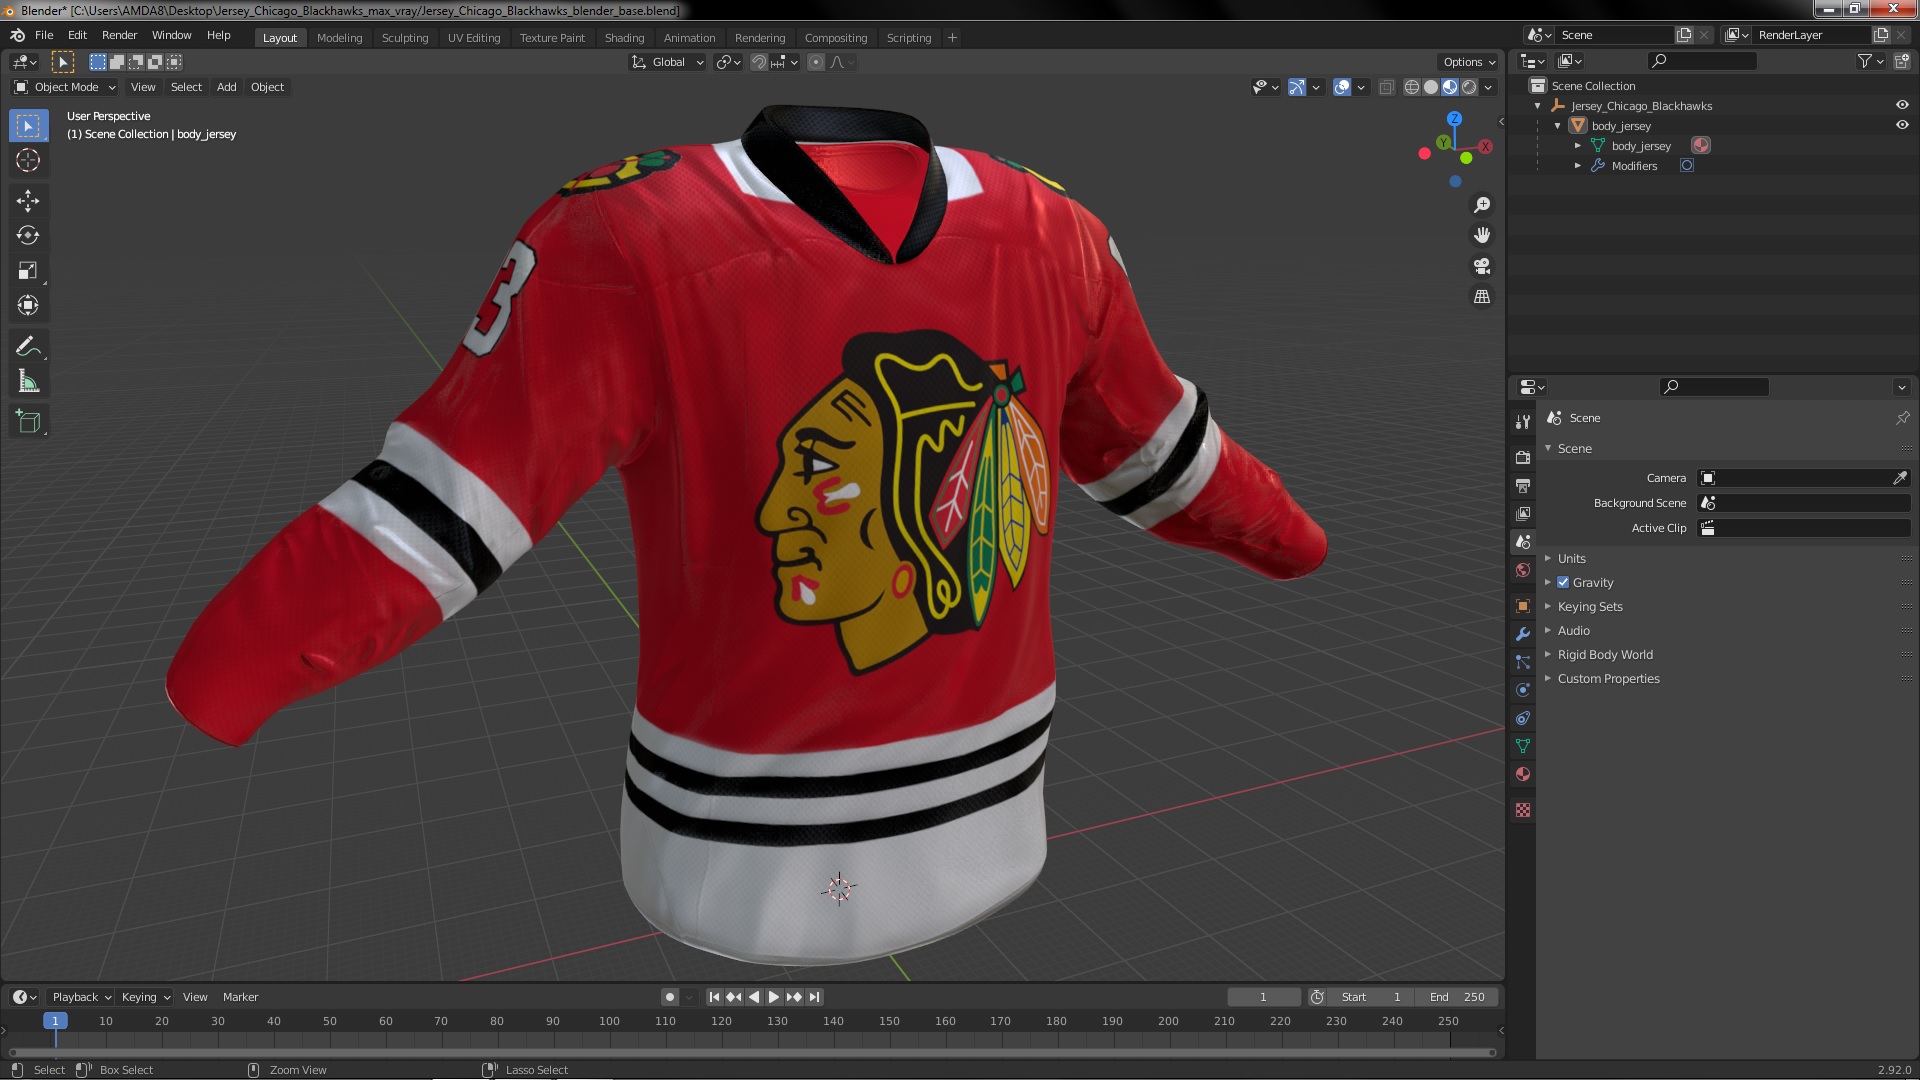Open the Object Data mesh properties tab
The image size is (1920, 1080).
click(x=1523, y=746)
